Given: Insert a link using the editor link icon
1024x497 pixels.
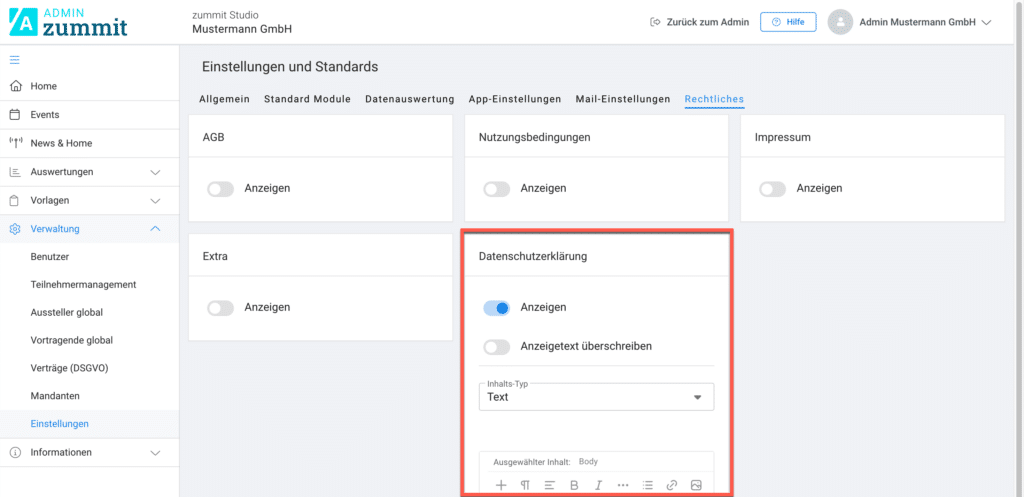Looking at the screenshot, I should 672,485.
